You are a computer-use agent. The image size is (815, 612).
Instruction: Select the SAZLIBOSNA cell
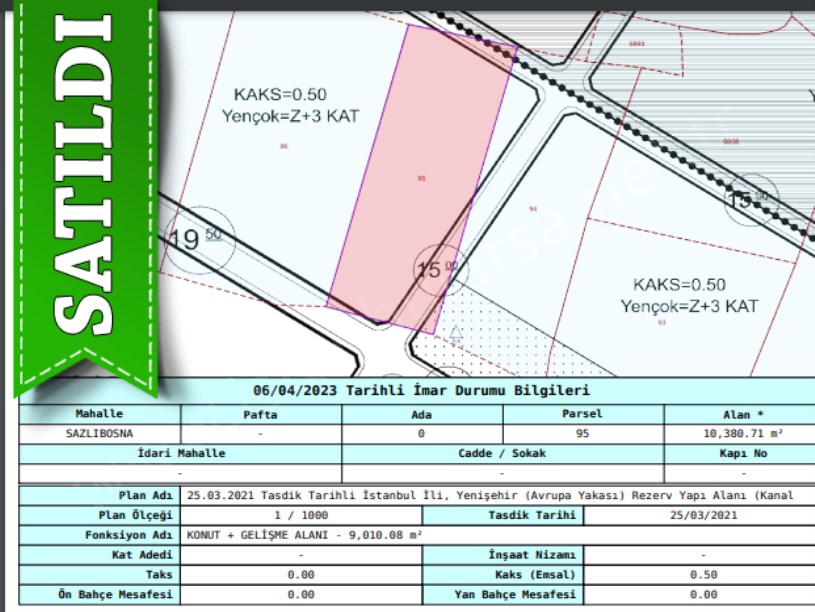click(x=99, y=434)
